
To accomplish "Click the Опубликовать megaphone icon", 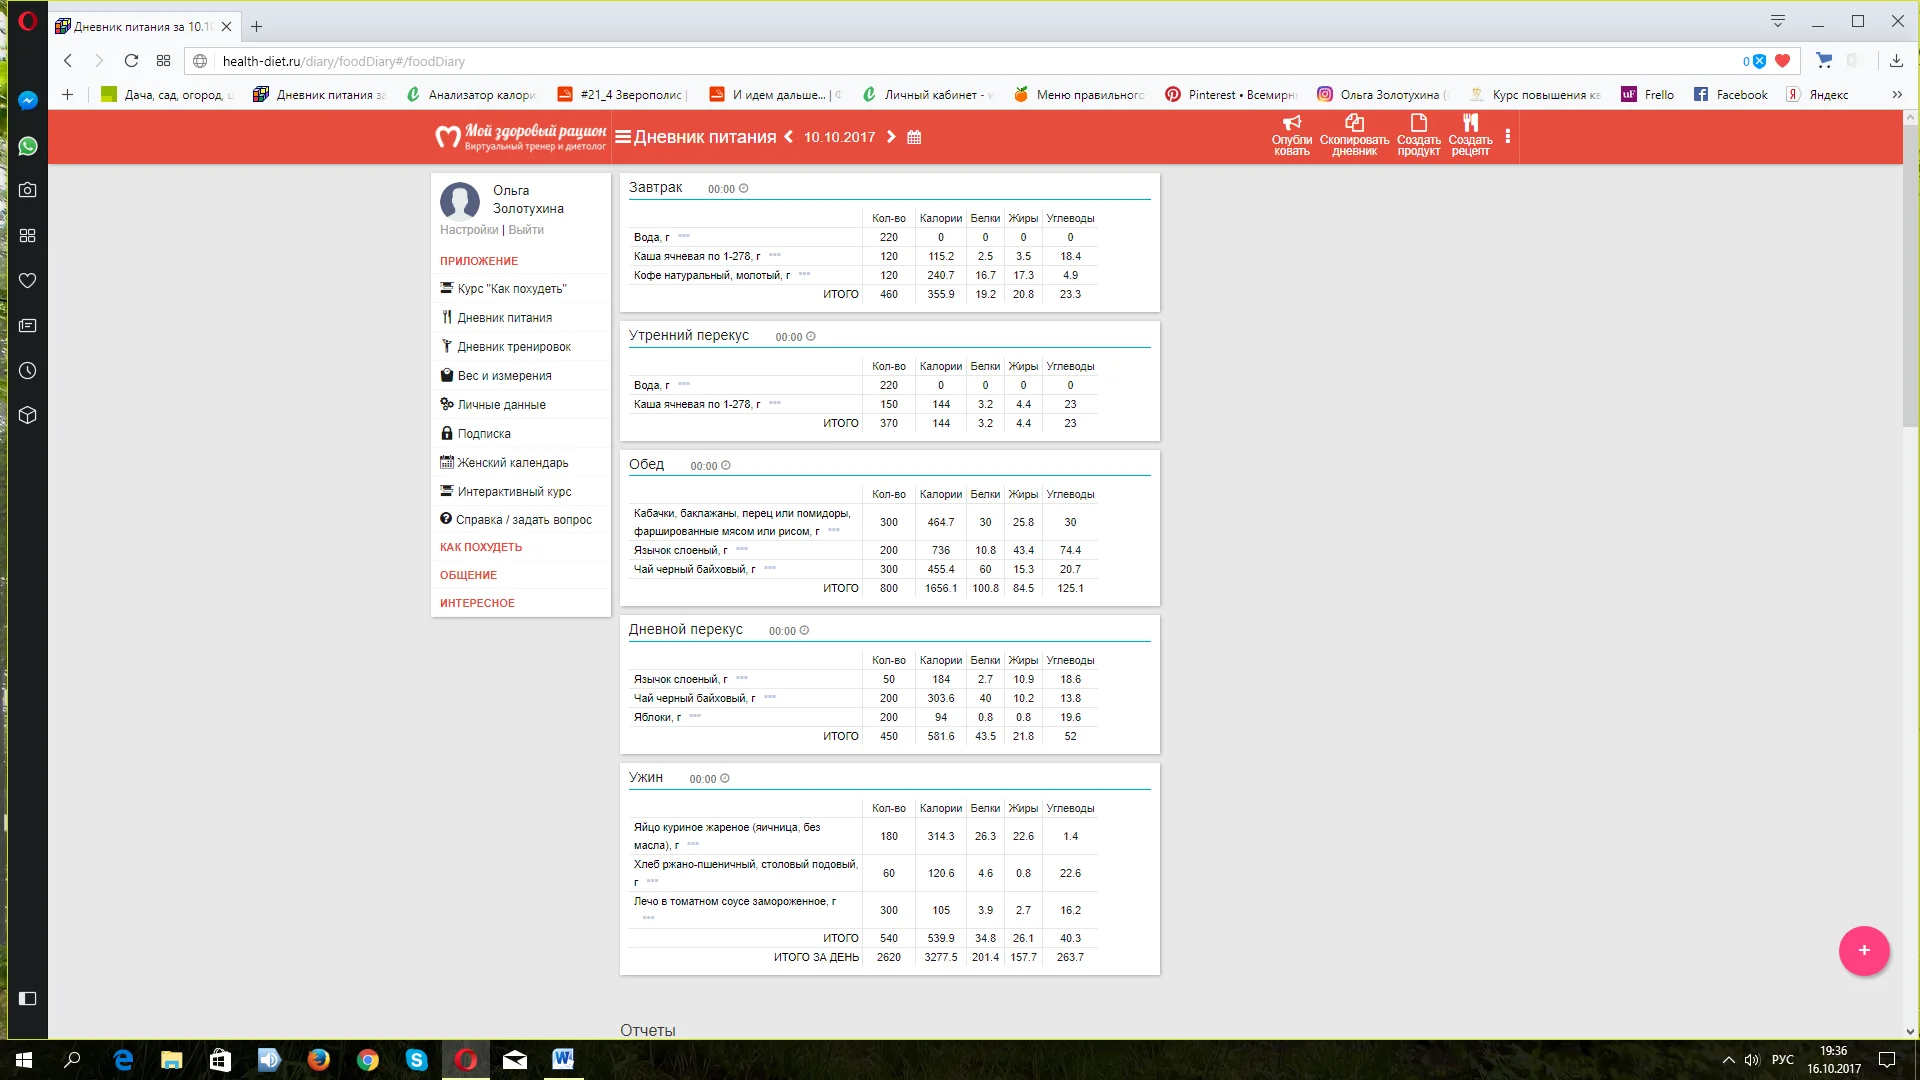I will (1291, 124).
